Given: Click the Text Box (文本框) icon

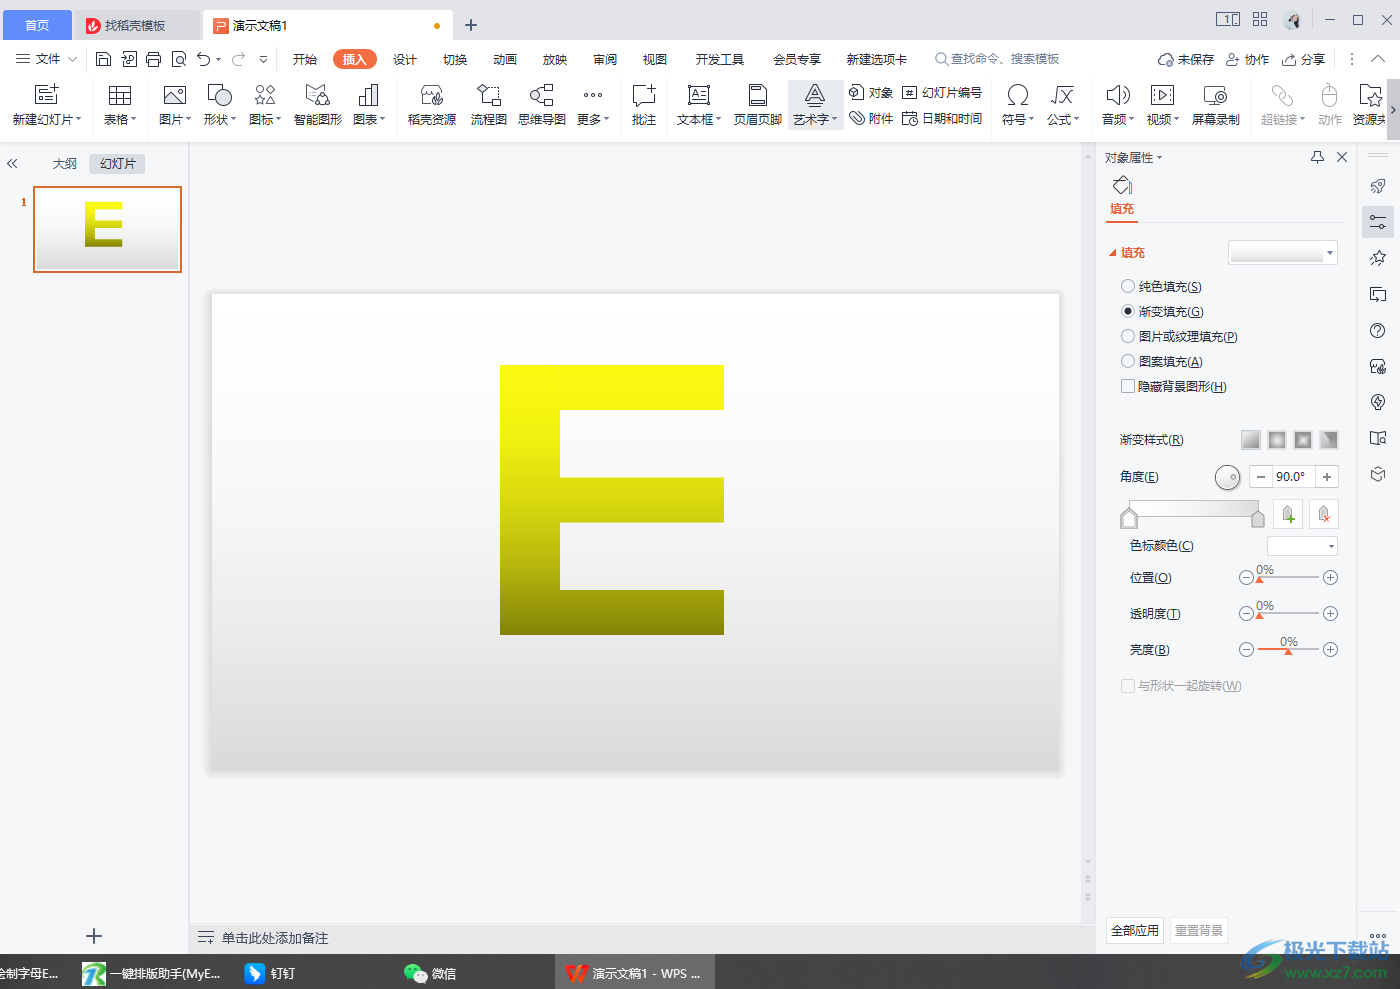Looking at the screenshot, I should pos(699,95).
